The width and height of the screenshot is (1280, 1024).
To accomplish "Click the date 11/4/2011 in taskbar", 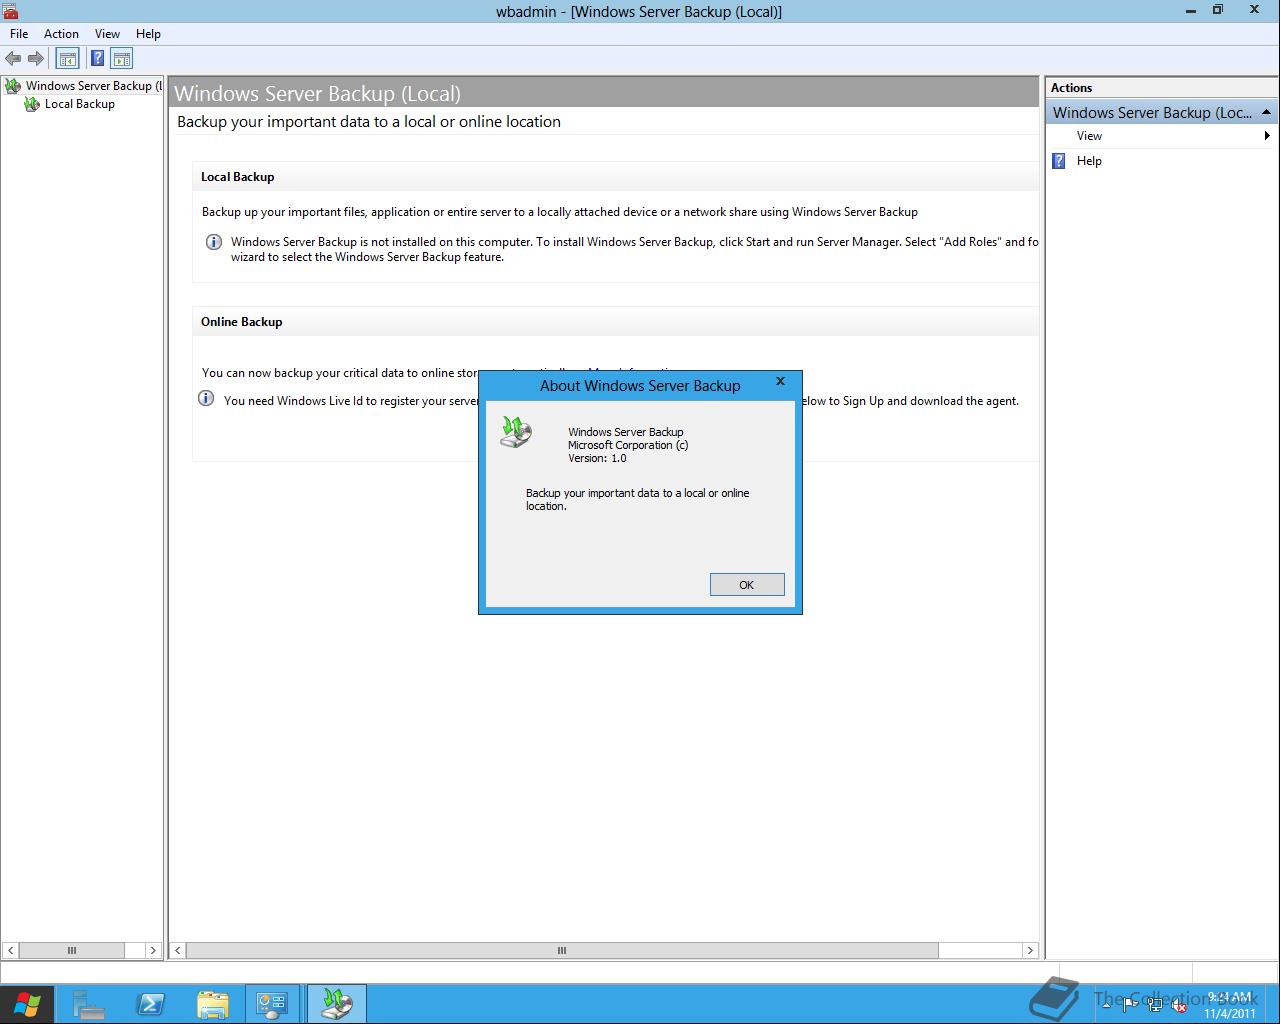I will click(x=1229, y=1013).
